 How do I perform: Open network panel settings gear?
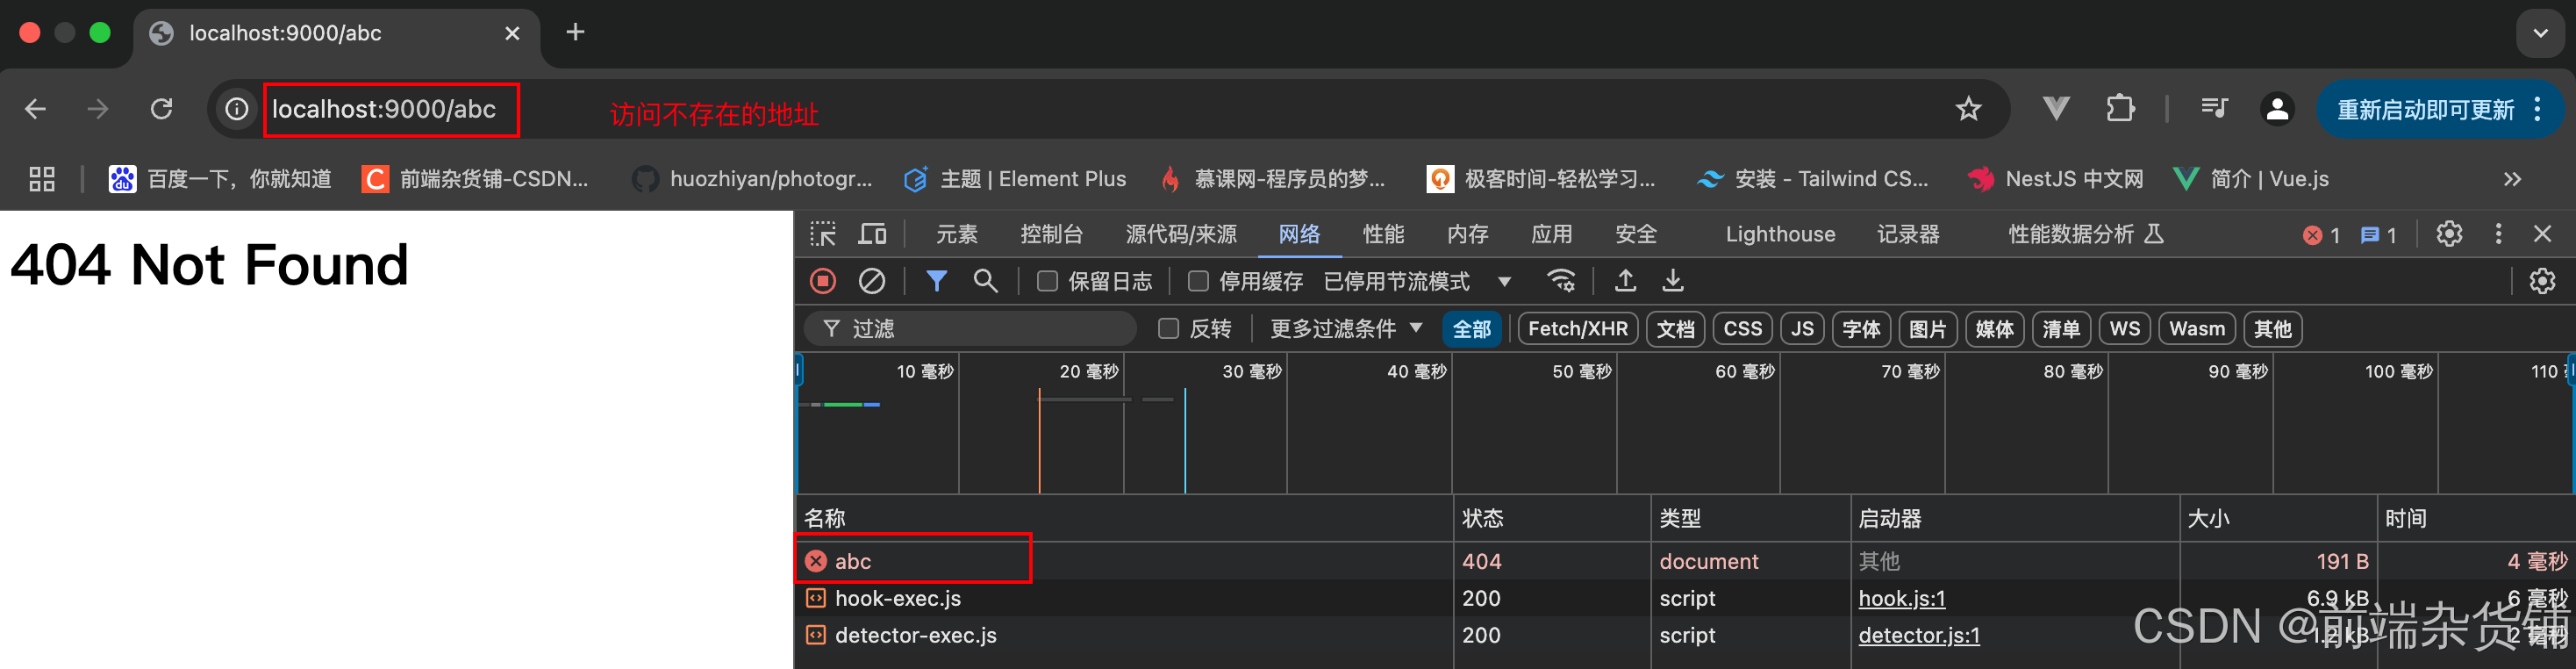tap(2542, 281)
